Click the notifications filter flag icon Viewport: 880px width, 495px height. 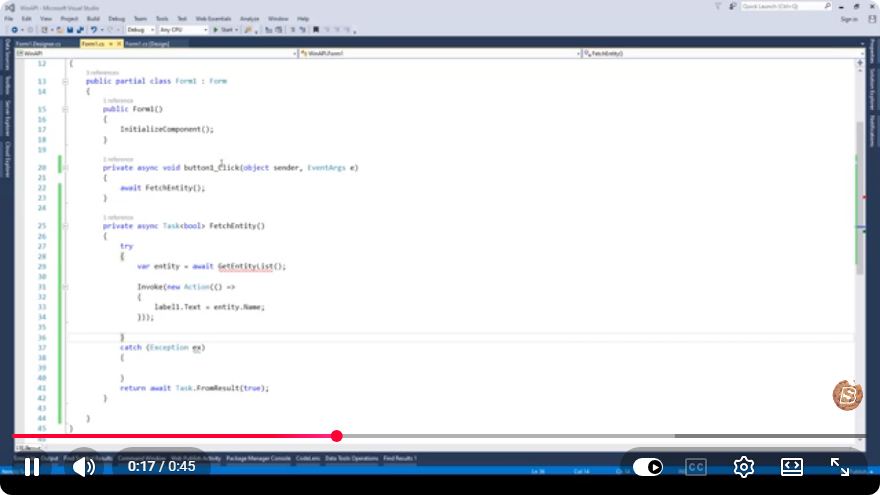click(x=718, y=6)
